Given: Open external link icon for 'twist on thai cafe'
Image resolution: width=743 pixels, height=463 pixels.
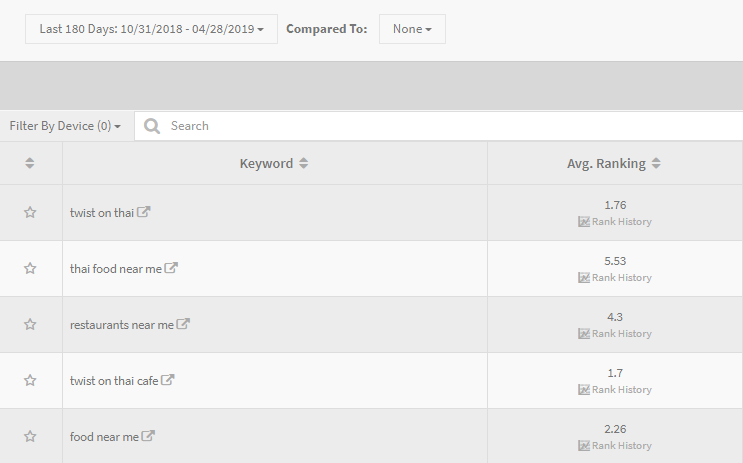Looking at the screenshot, I should pos(168,379).
